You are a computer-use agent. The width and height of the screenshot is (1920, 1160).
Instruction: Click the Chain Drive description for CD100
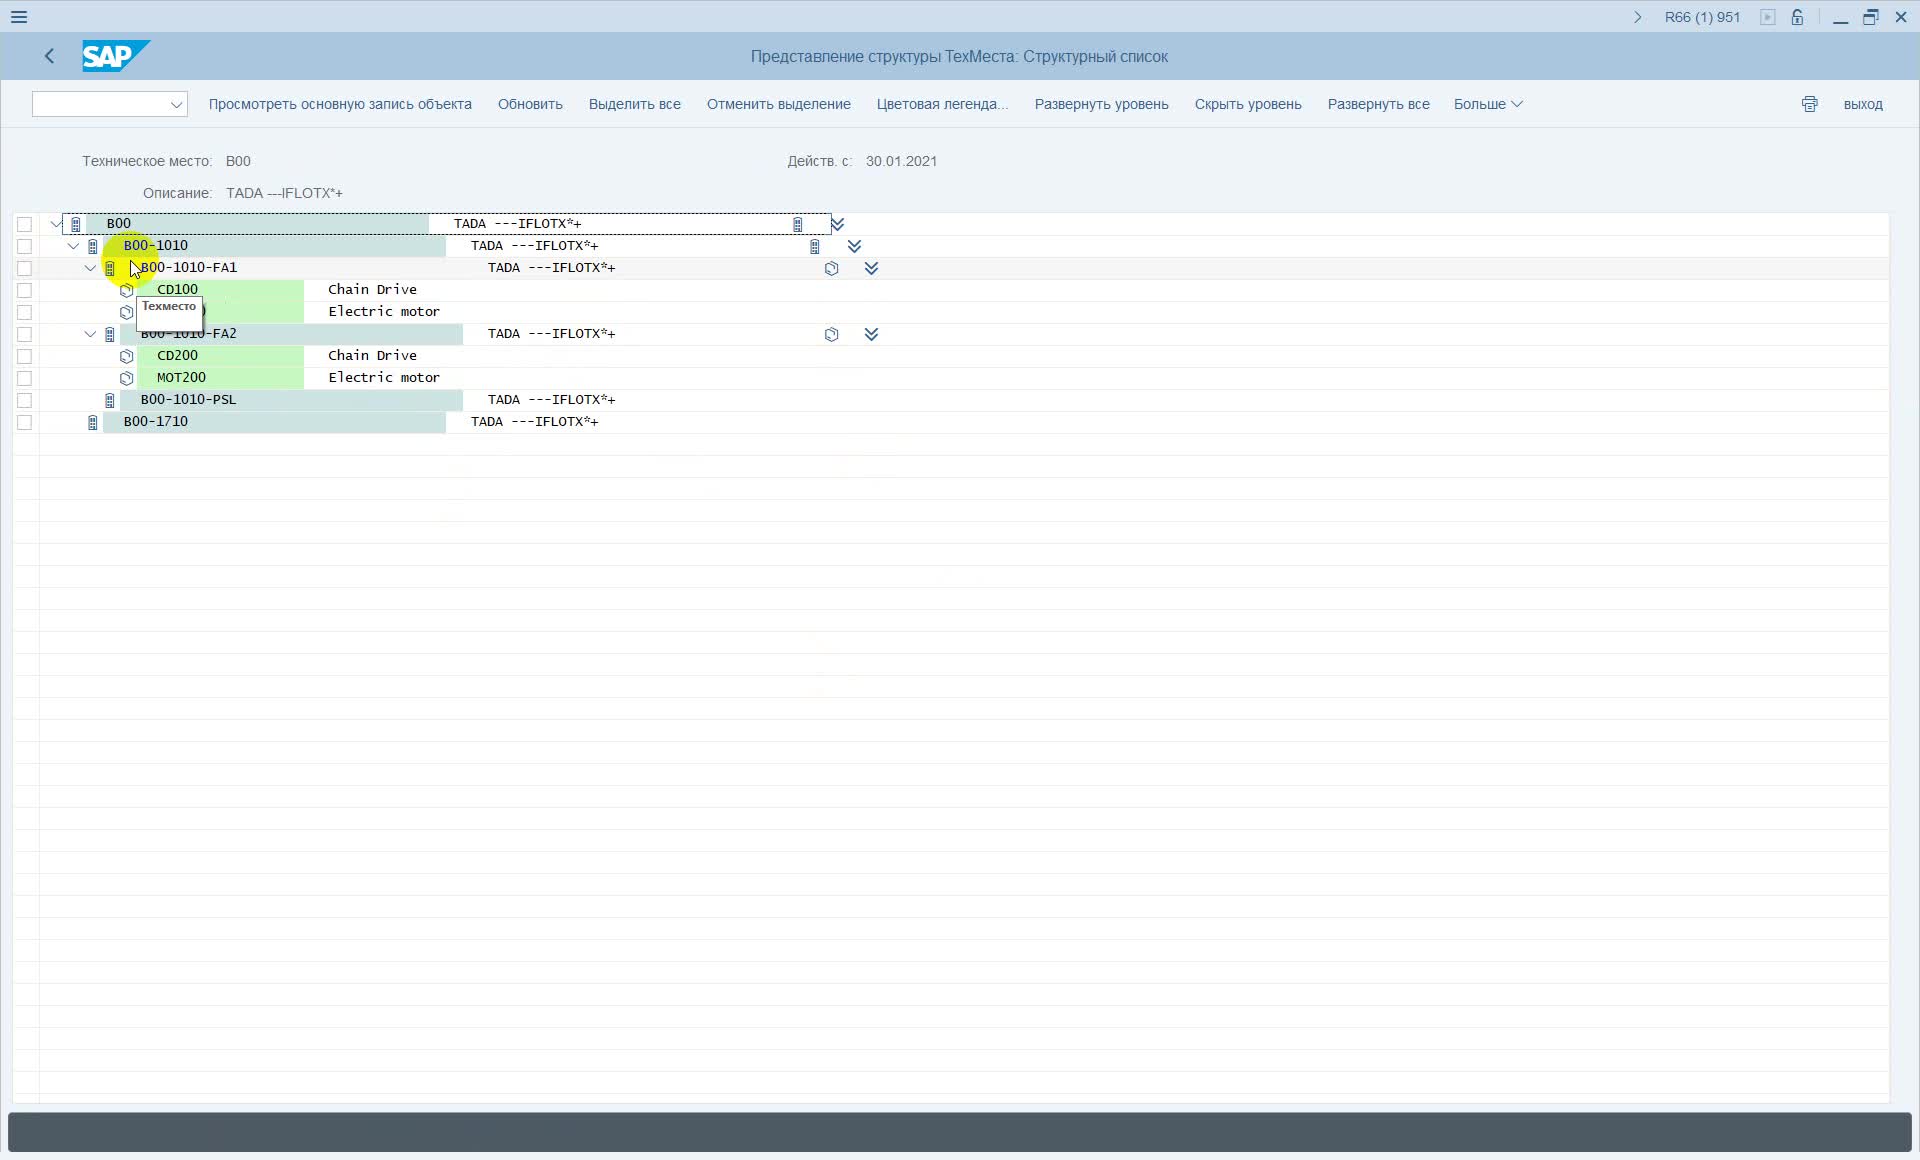click(x=372, y=289)
